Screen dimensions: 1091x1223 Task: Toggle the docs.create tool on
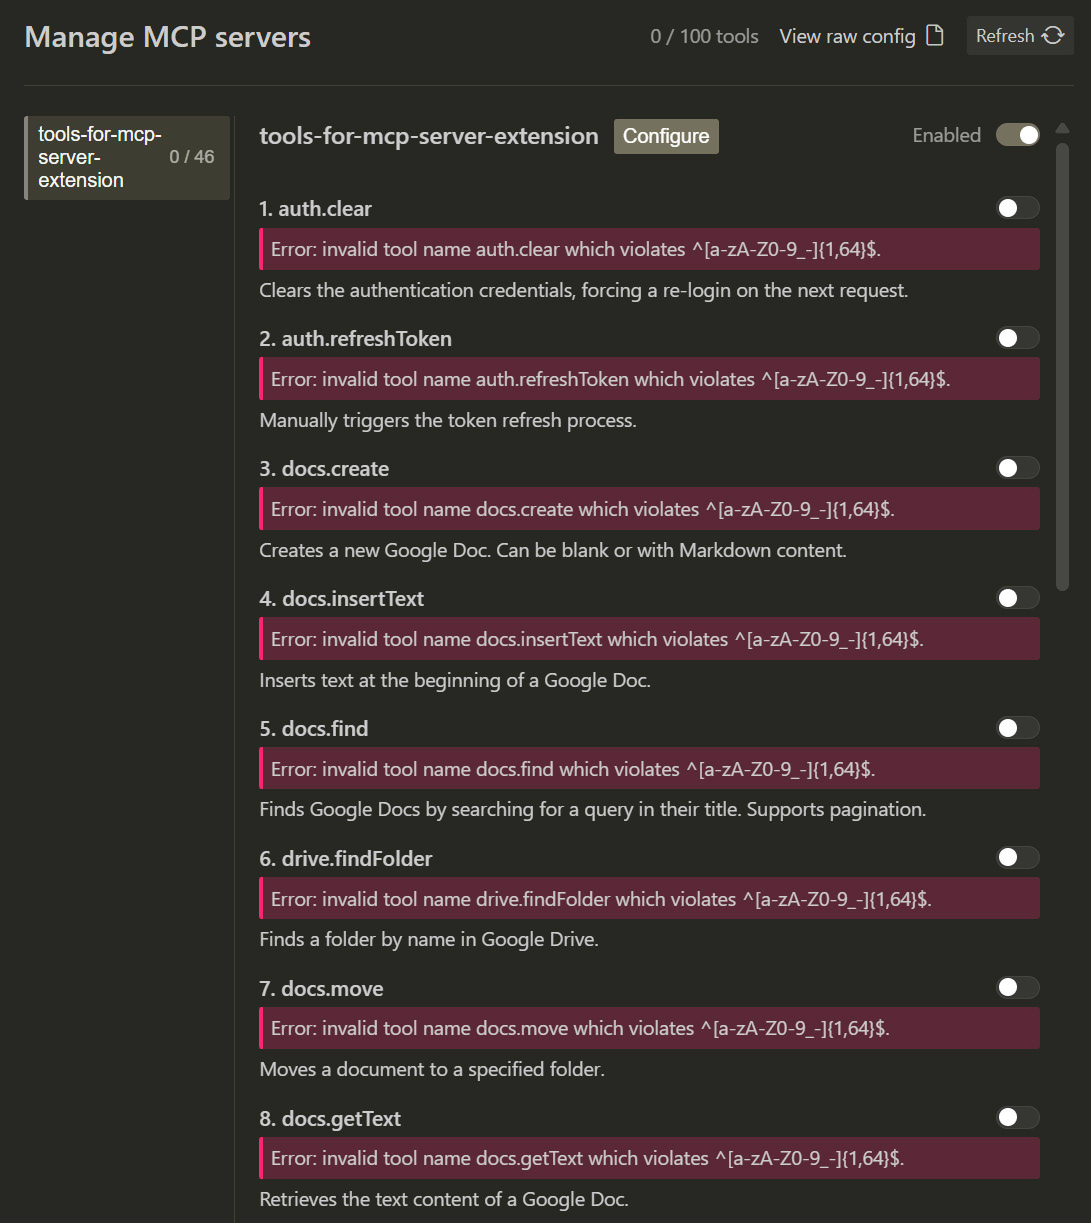(x=1017, y=468)
